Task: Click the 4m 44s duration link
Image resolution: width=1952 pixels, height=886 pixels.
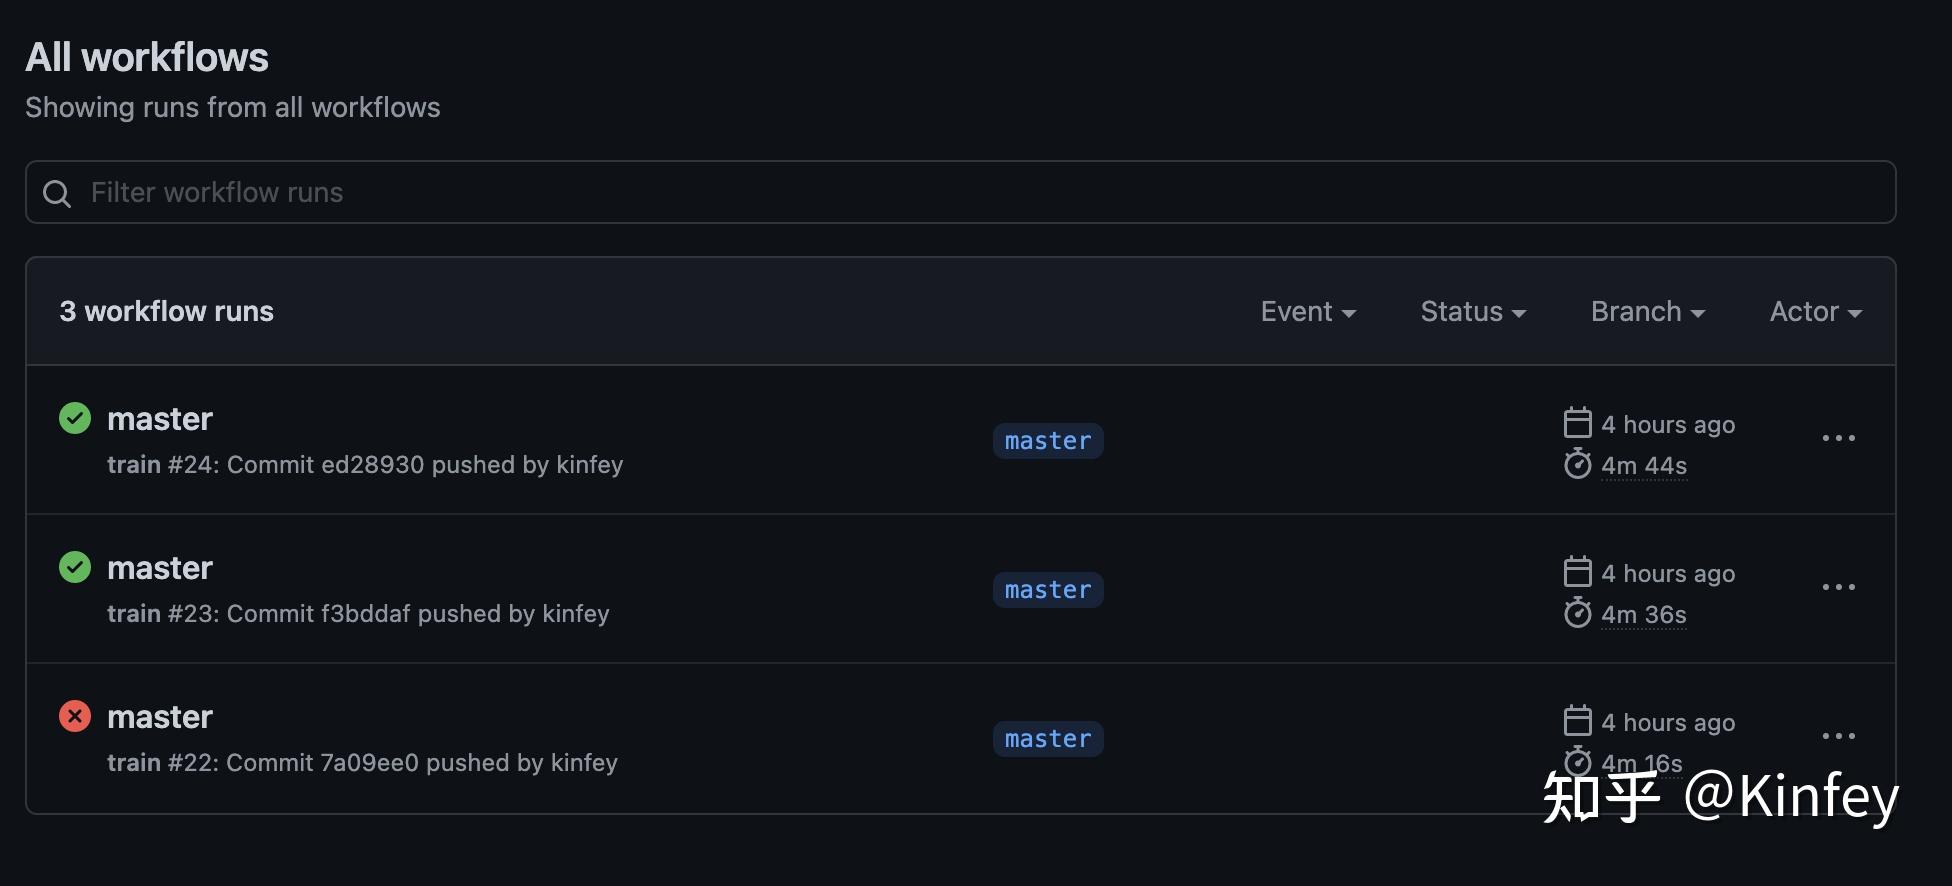Action: coord(1644,466)
